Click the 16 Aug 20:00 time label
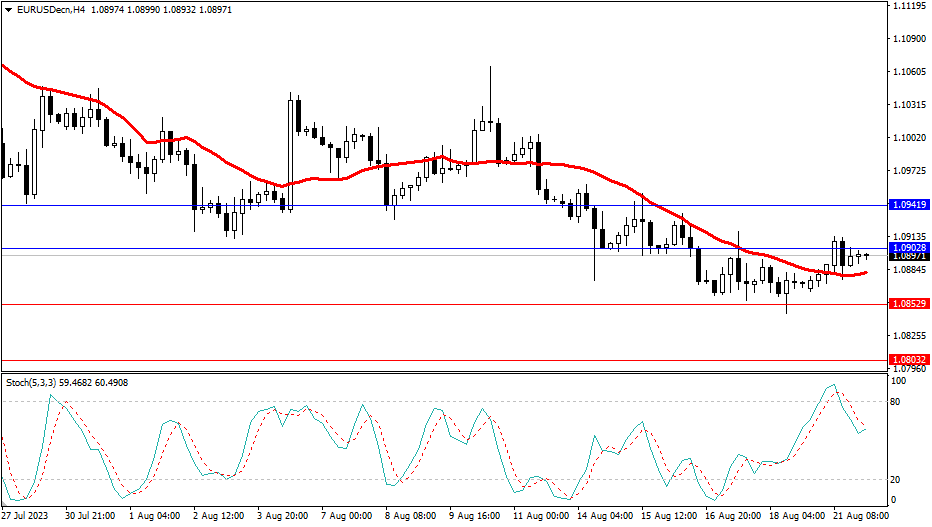 (734, 517)
